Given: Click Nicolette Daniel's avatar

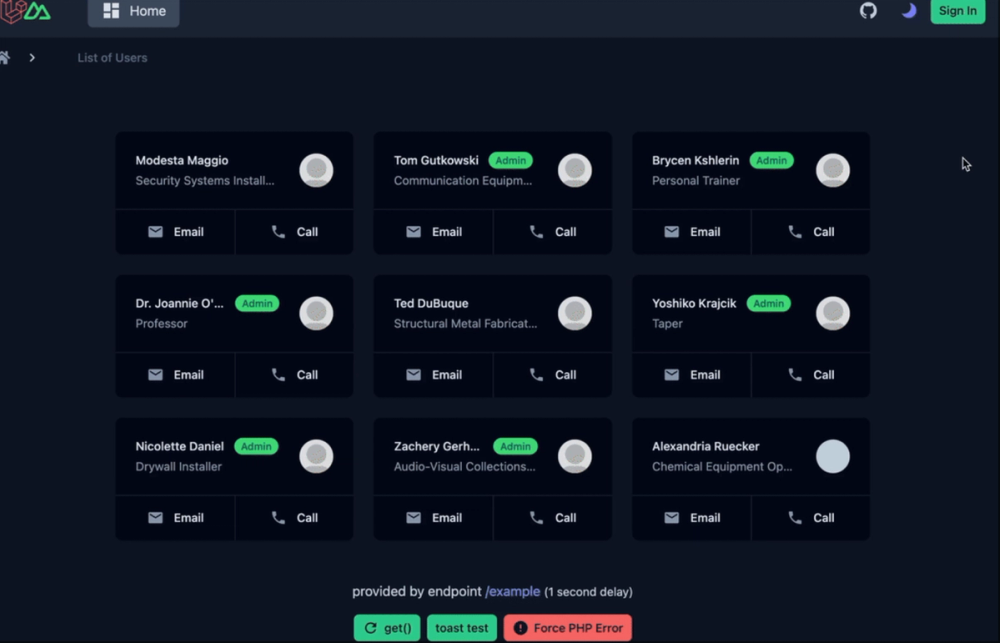Looking at the screenshot, I should point(316,456).
